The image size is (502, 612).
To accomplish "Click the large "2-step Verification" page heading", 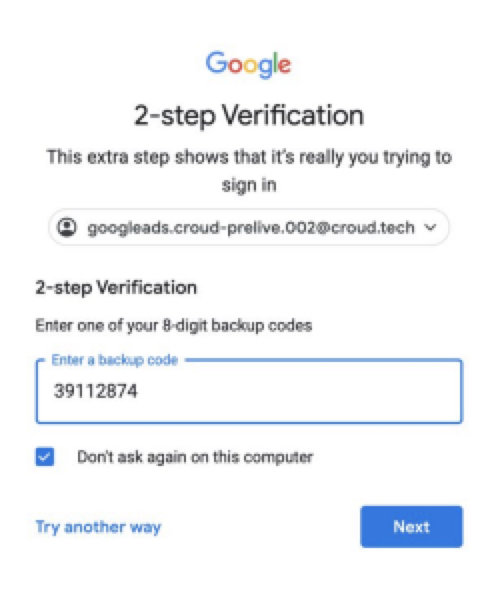I will pyautogui.click(x=249, y=116).
